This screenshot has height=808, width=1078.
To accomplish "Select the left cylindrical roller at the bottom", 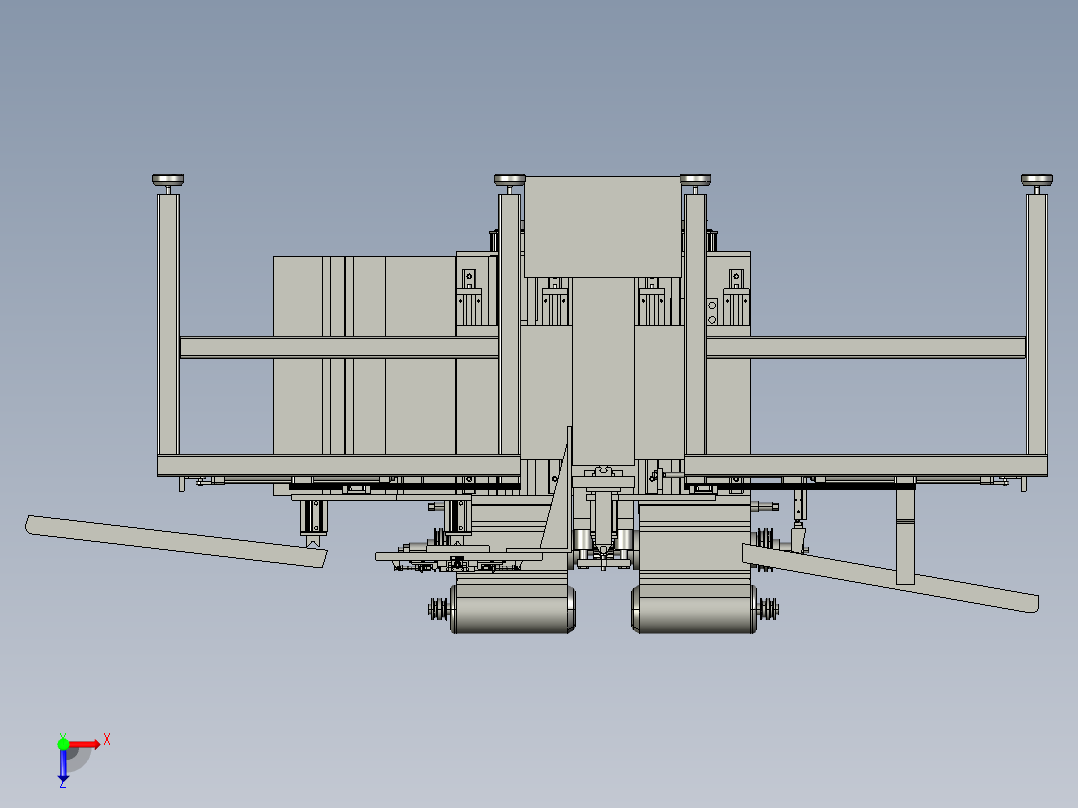I will 513,609.
